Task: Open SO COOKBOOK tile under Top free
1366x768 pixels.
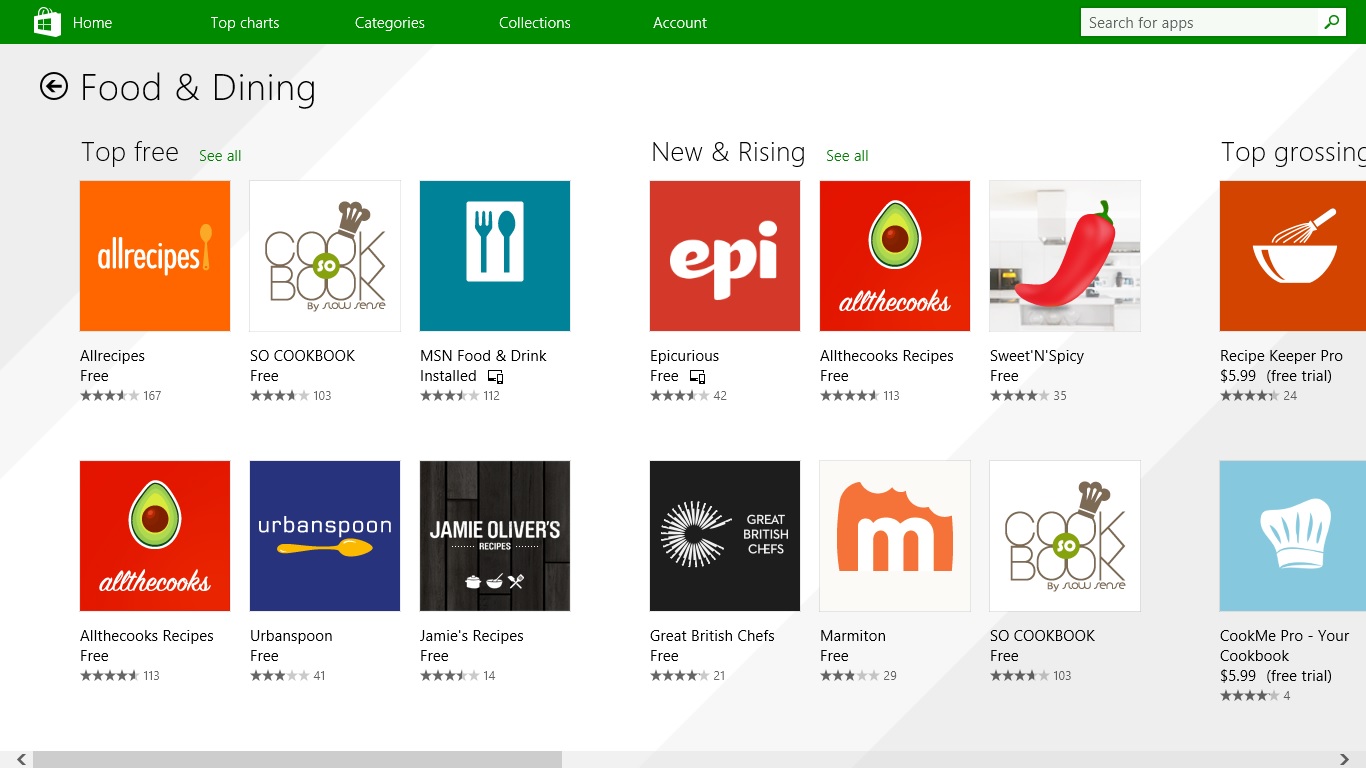Action: pyautogui.click(x=325, y=256)
